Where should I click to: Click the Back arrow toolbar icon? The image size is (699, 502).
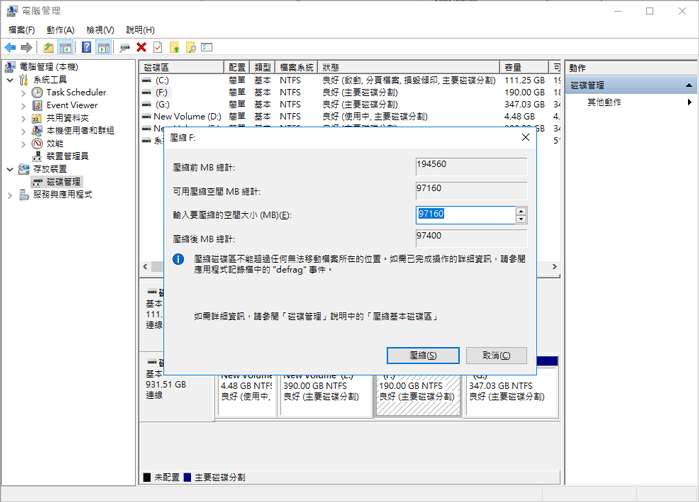point(10,47)
